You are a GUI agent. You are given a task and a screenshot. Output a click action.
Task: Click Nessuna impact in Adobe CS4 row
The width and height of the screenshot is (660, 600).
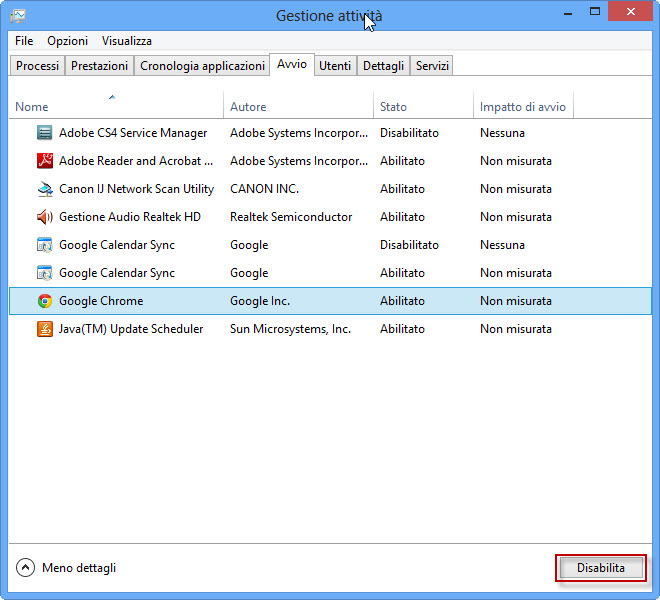(x=502, y=133)
